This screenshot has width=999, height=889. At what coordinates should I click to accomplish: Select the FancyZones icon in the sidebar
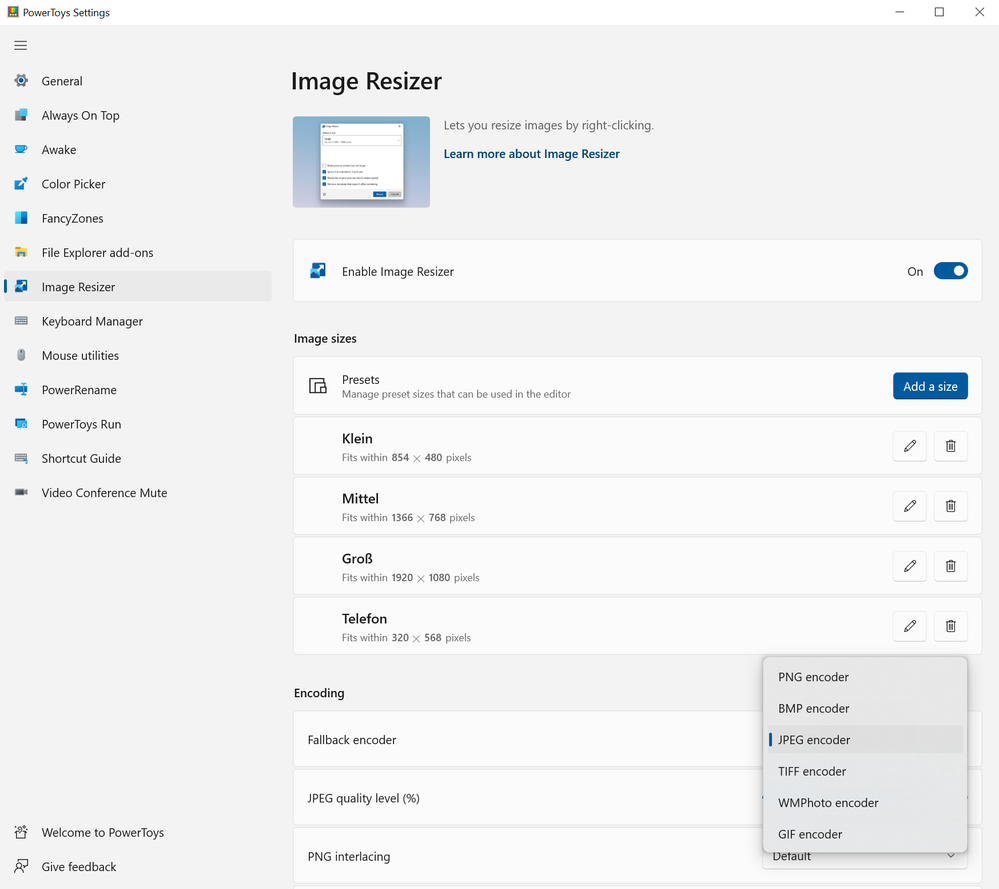[19, 218]
